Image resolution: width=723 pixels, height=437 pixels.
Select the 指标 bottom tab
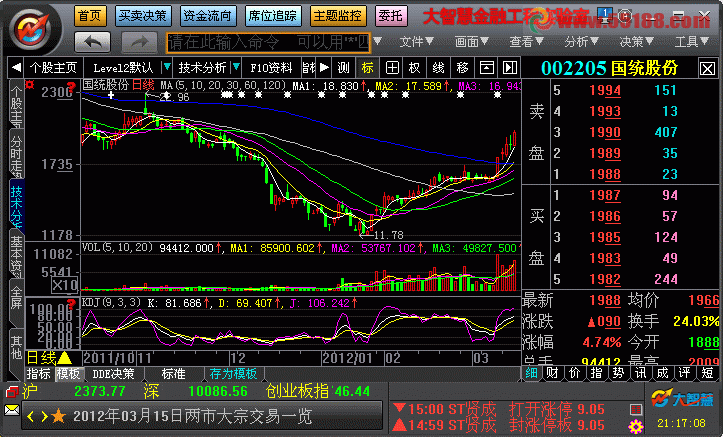(39, 374)
